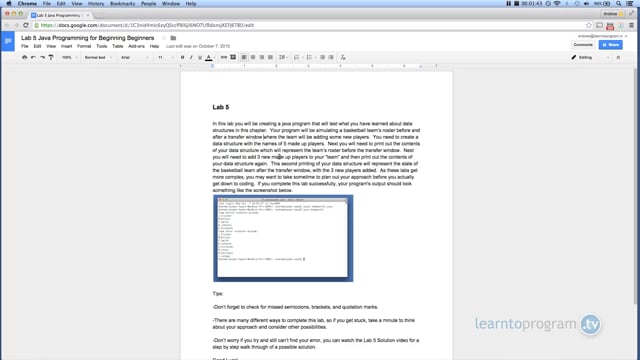This screenshot has width=640, height=360.
Task: Set right text alignment
Action: pos(262,58)
